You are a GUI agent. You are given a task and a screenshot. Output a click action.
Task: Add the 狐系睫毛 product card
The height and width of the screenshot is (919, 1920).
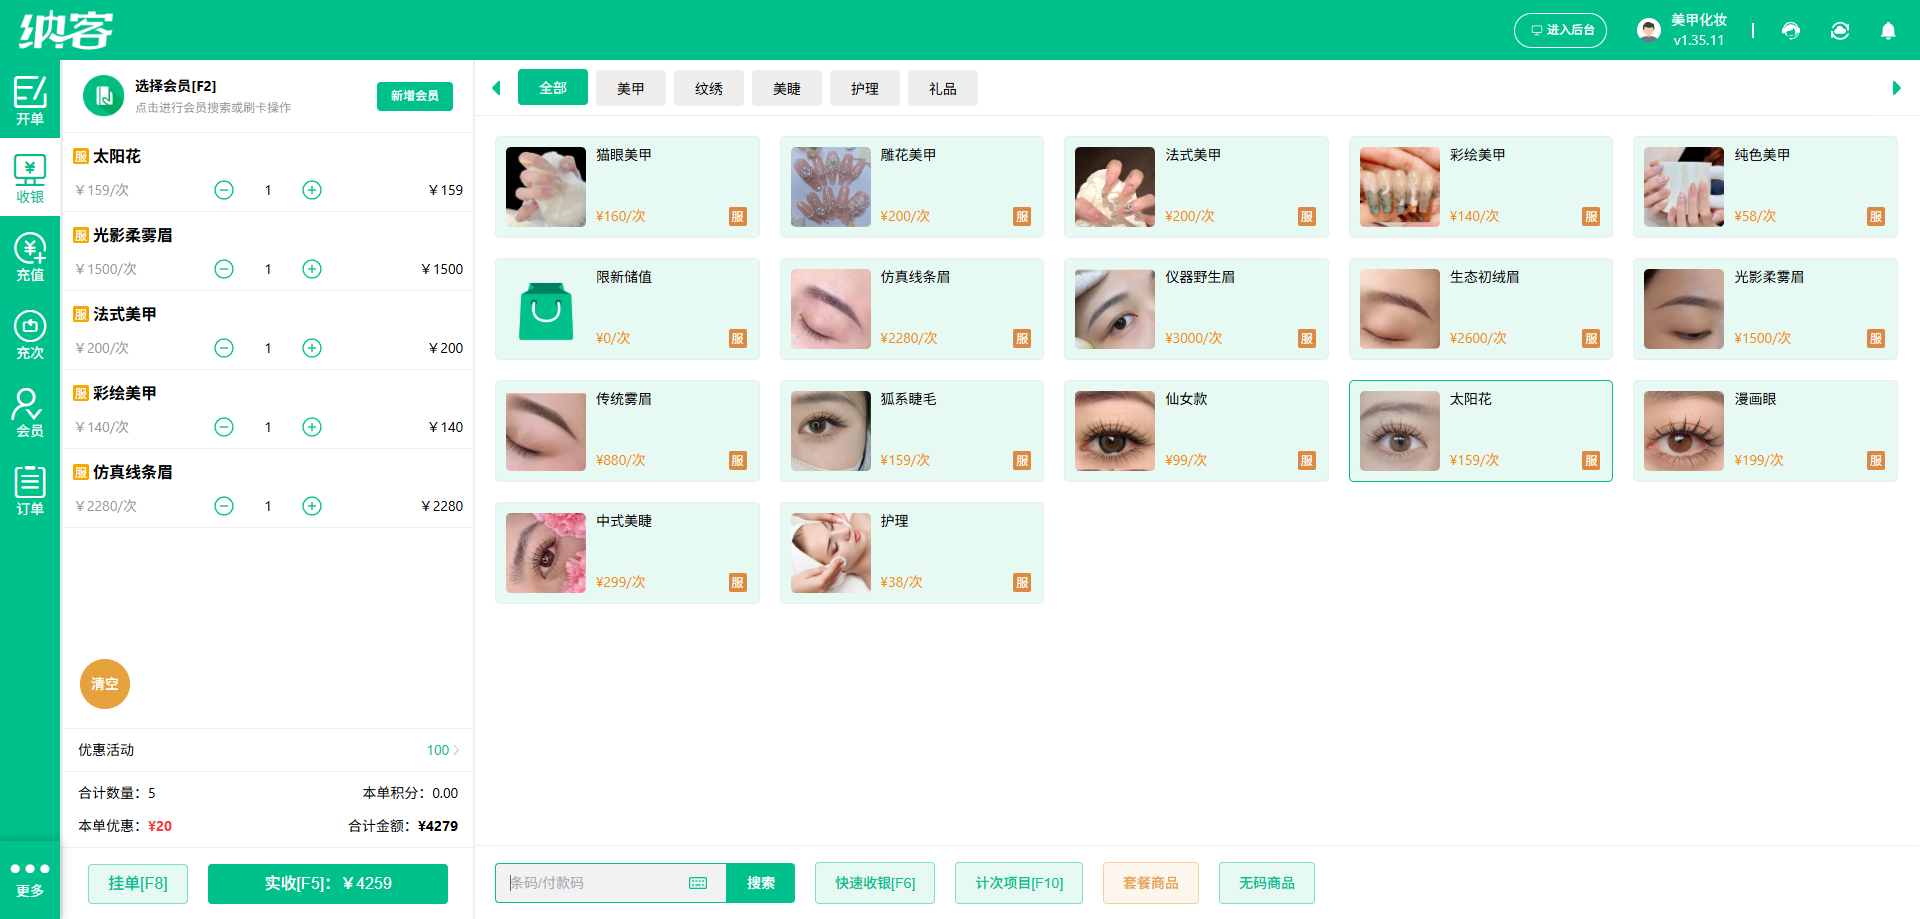[912, 431]
